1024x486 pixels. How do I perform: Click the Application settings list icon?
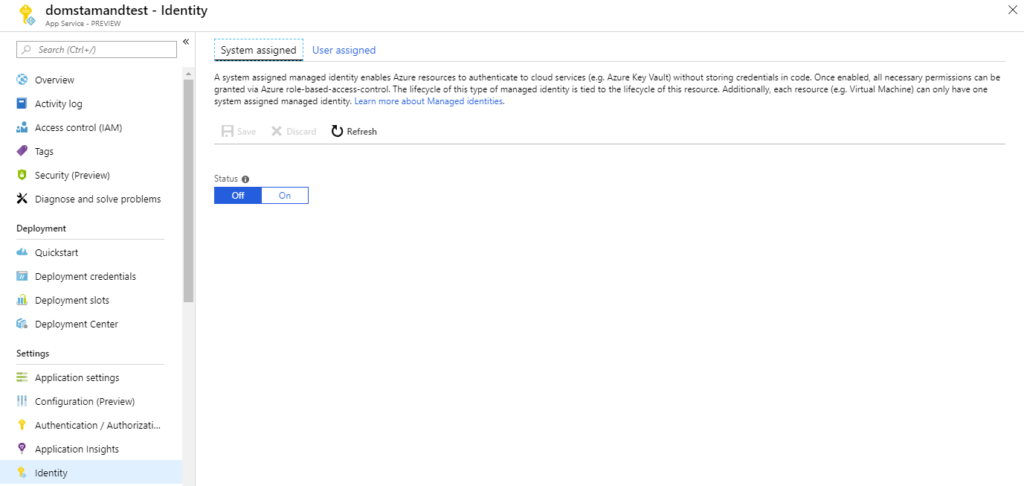tap(22, 378)
